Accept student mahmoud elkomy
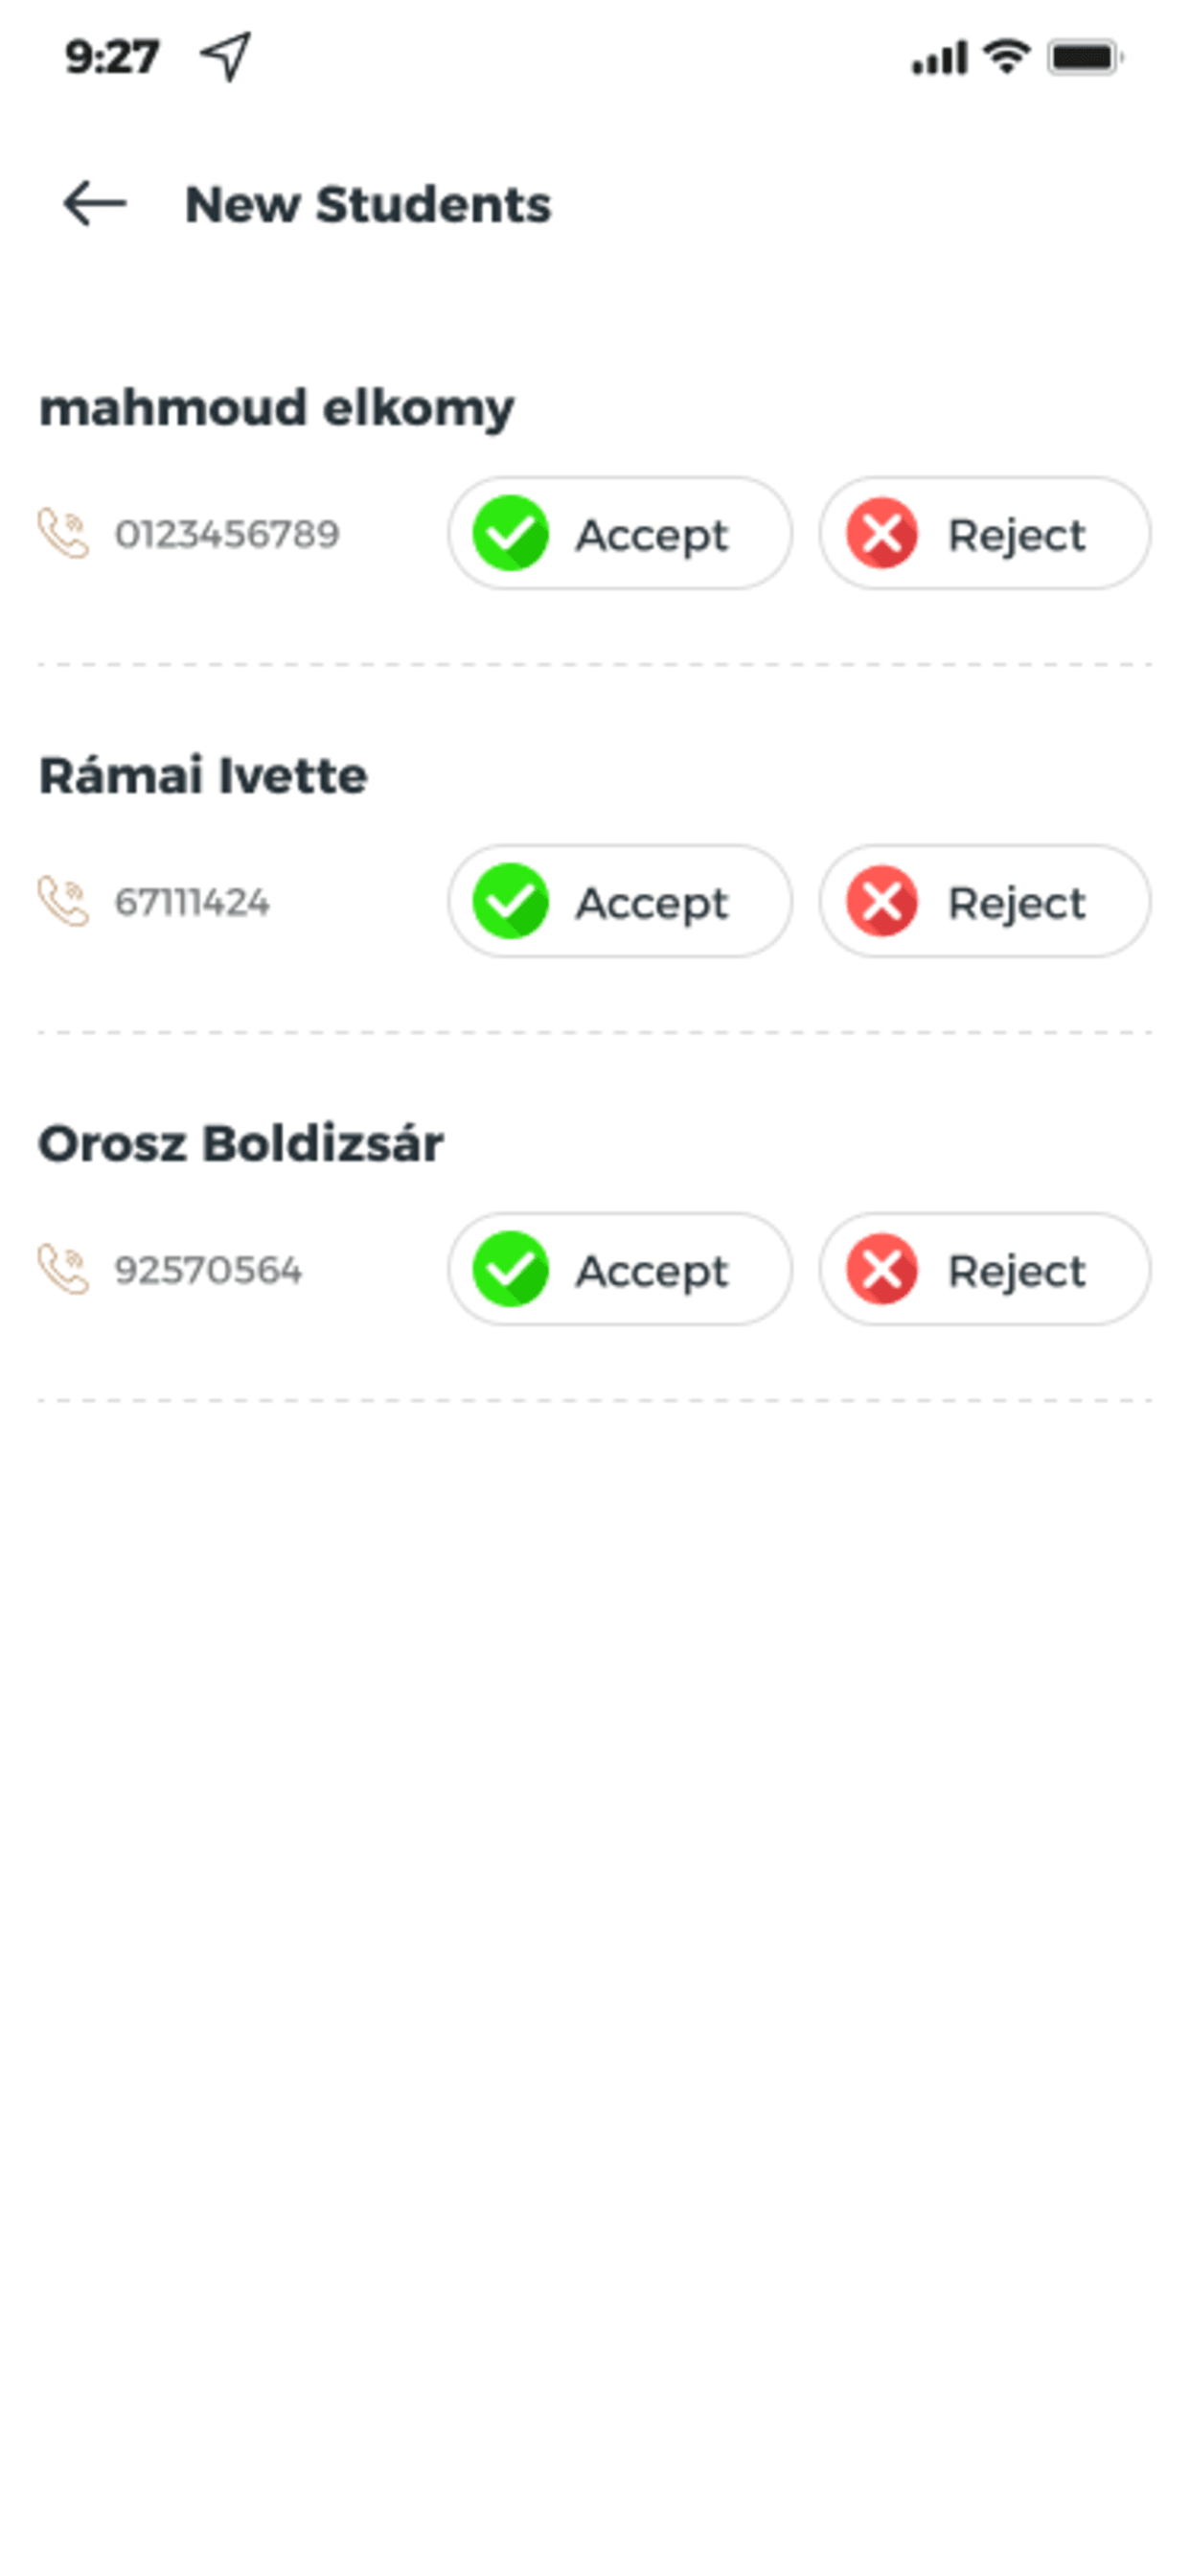Screen dimensions: 1190x2576 (x=620, y=533)
